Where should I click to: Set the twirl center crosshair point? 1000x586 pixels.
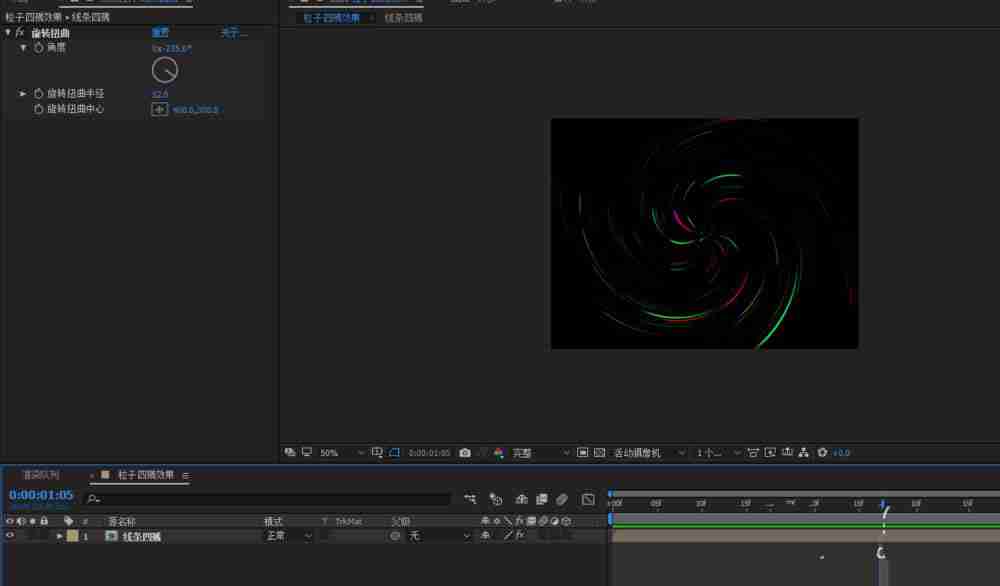click(x=159, y=109)
